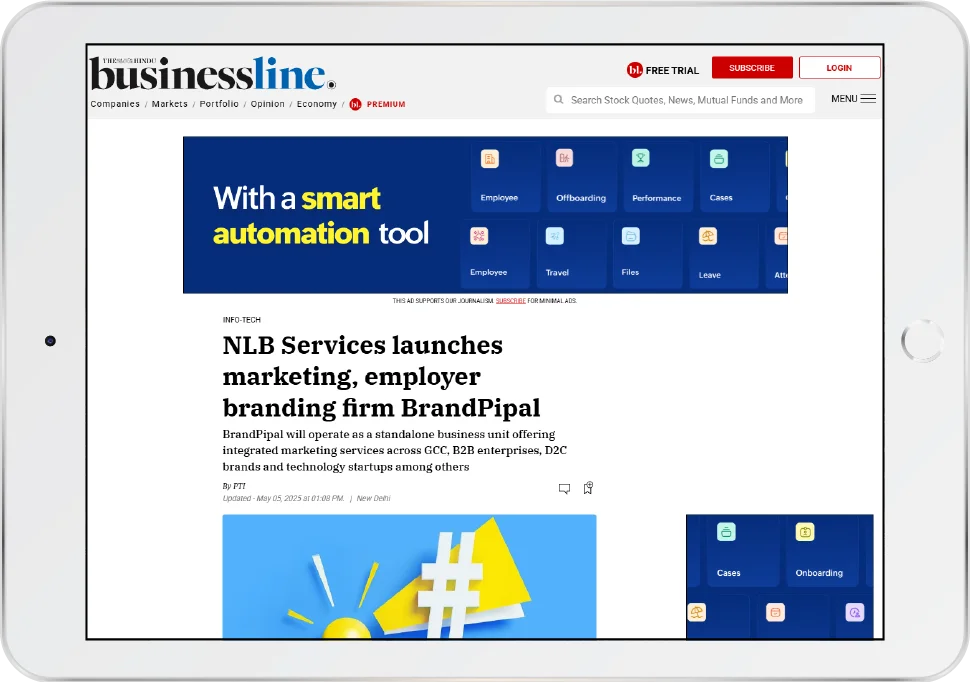Click the New Delhi location text
The image size is (970, 682).
click(x=373, y=498)
